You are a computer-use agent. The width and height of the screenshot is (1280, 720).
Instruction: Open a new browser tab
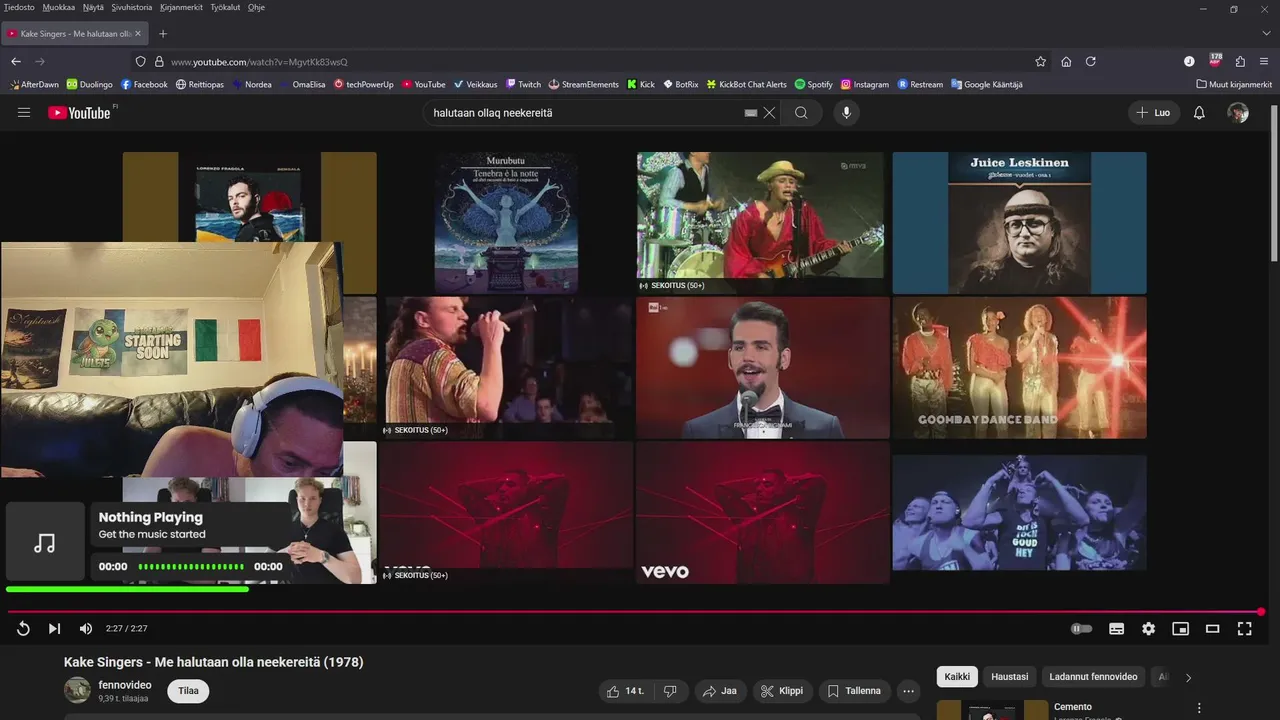click(x=163, y=33)
